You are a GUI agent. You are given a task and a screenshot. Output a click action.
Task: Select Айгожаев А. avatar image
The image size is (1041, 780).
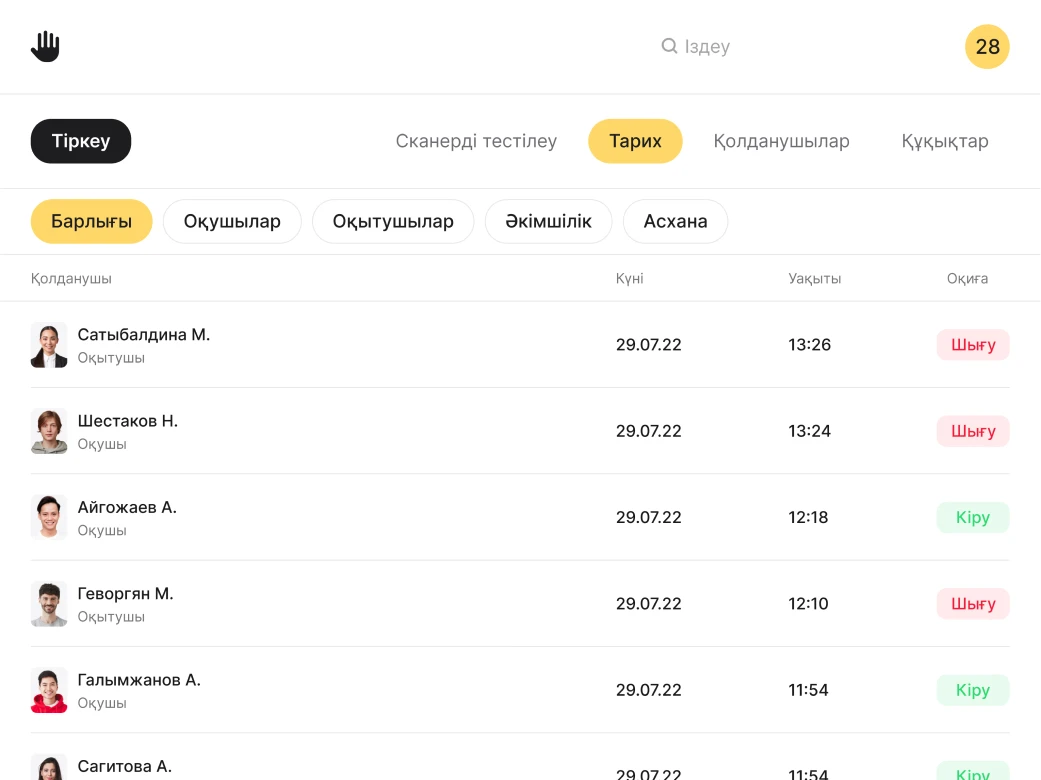point(49,517)
